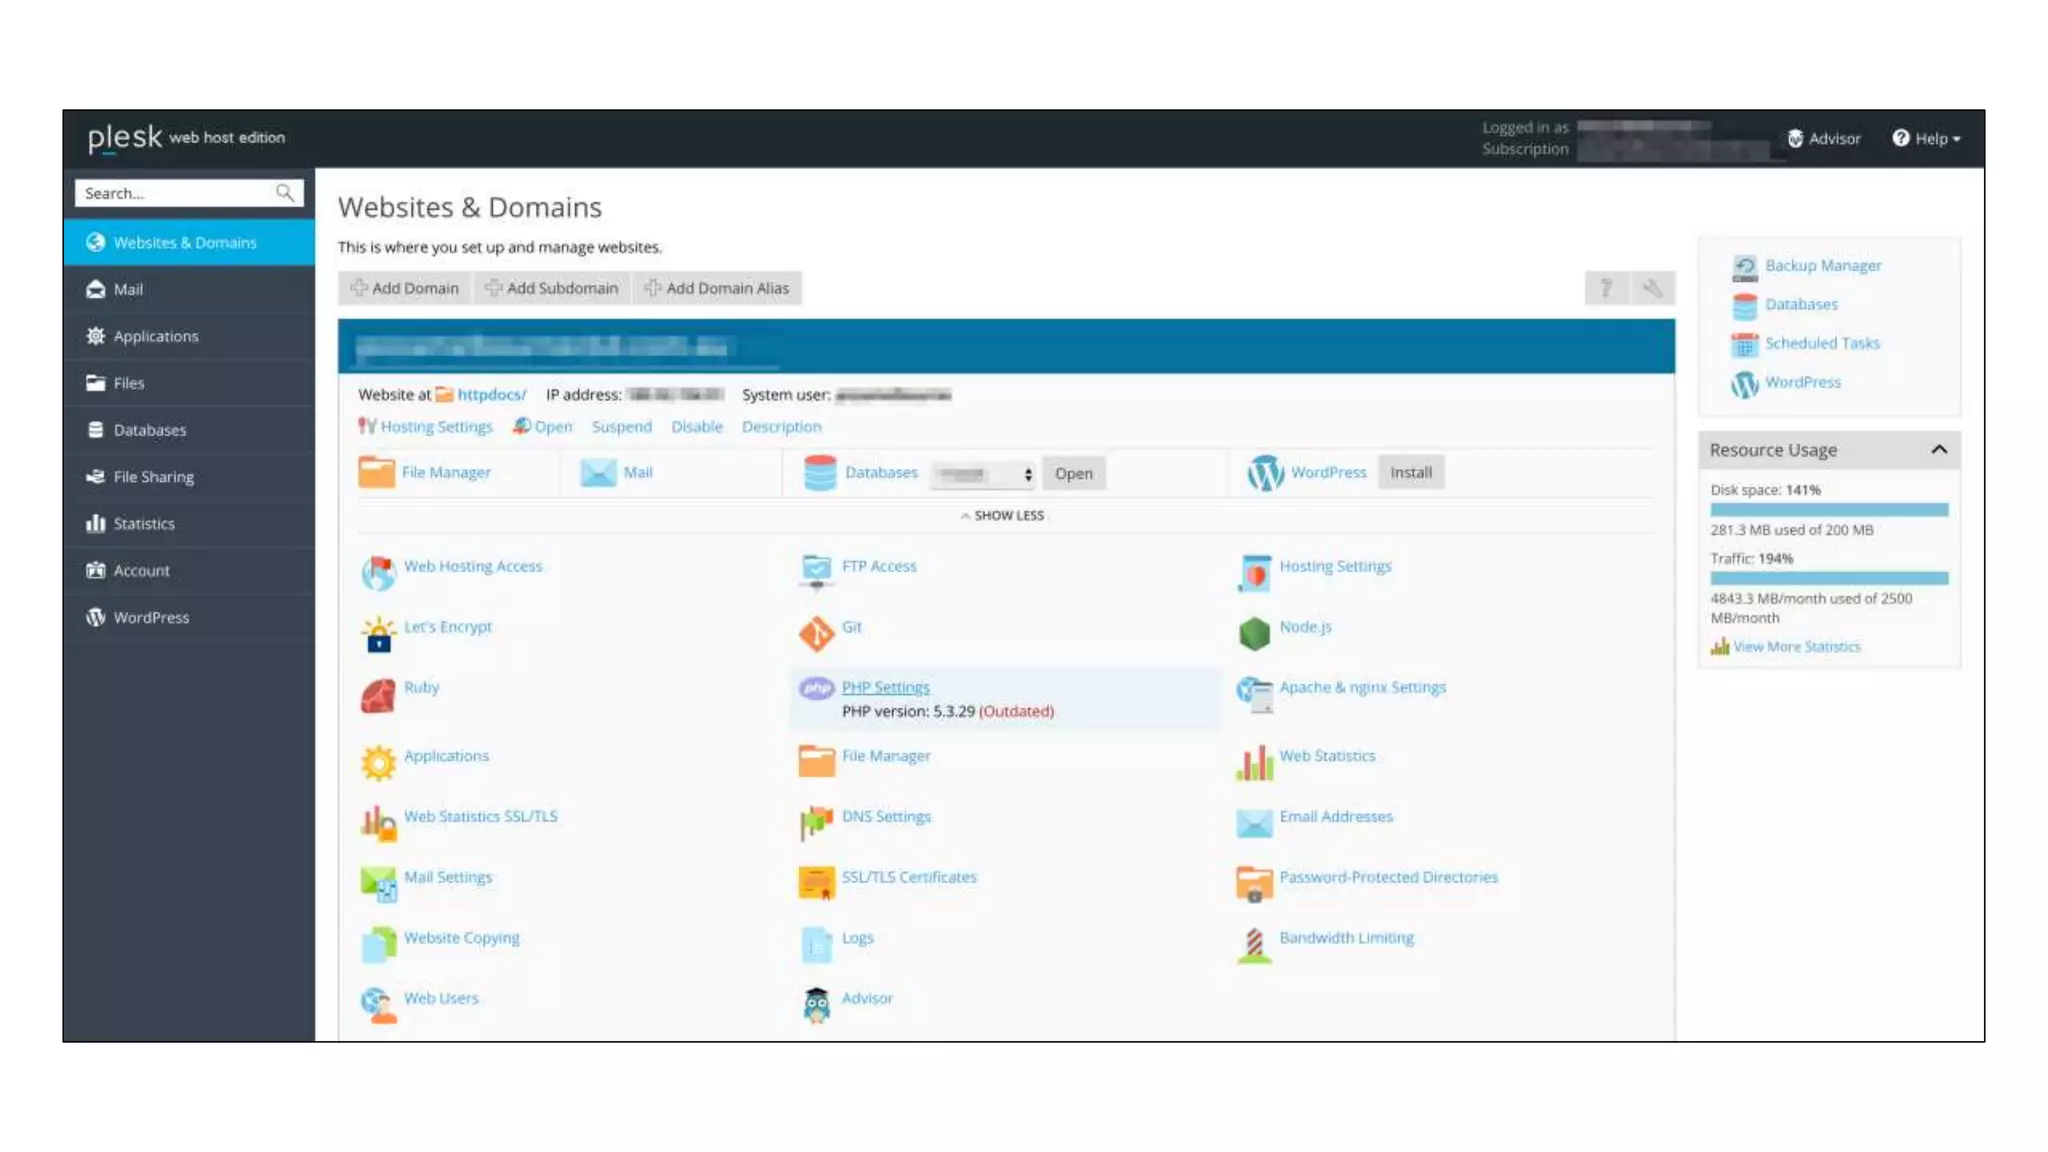Click the WordPress Install button
This screenshot has height=1152, width=2048.
tap(1410, 473)
